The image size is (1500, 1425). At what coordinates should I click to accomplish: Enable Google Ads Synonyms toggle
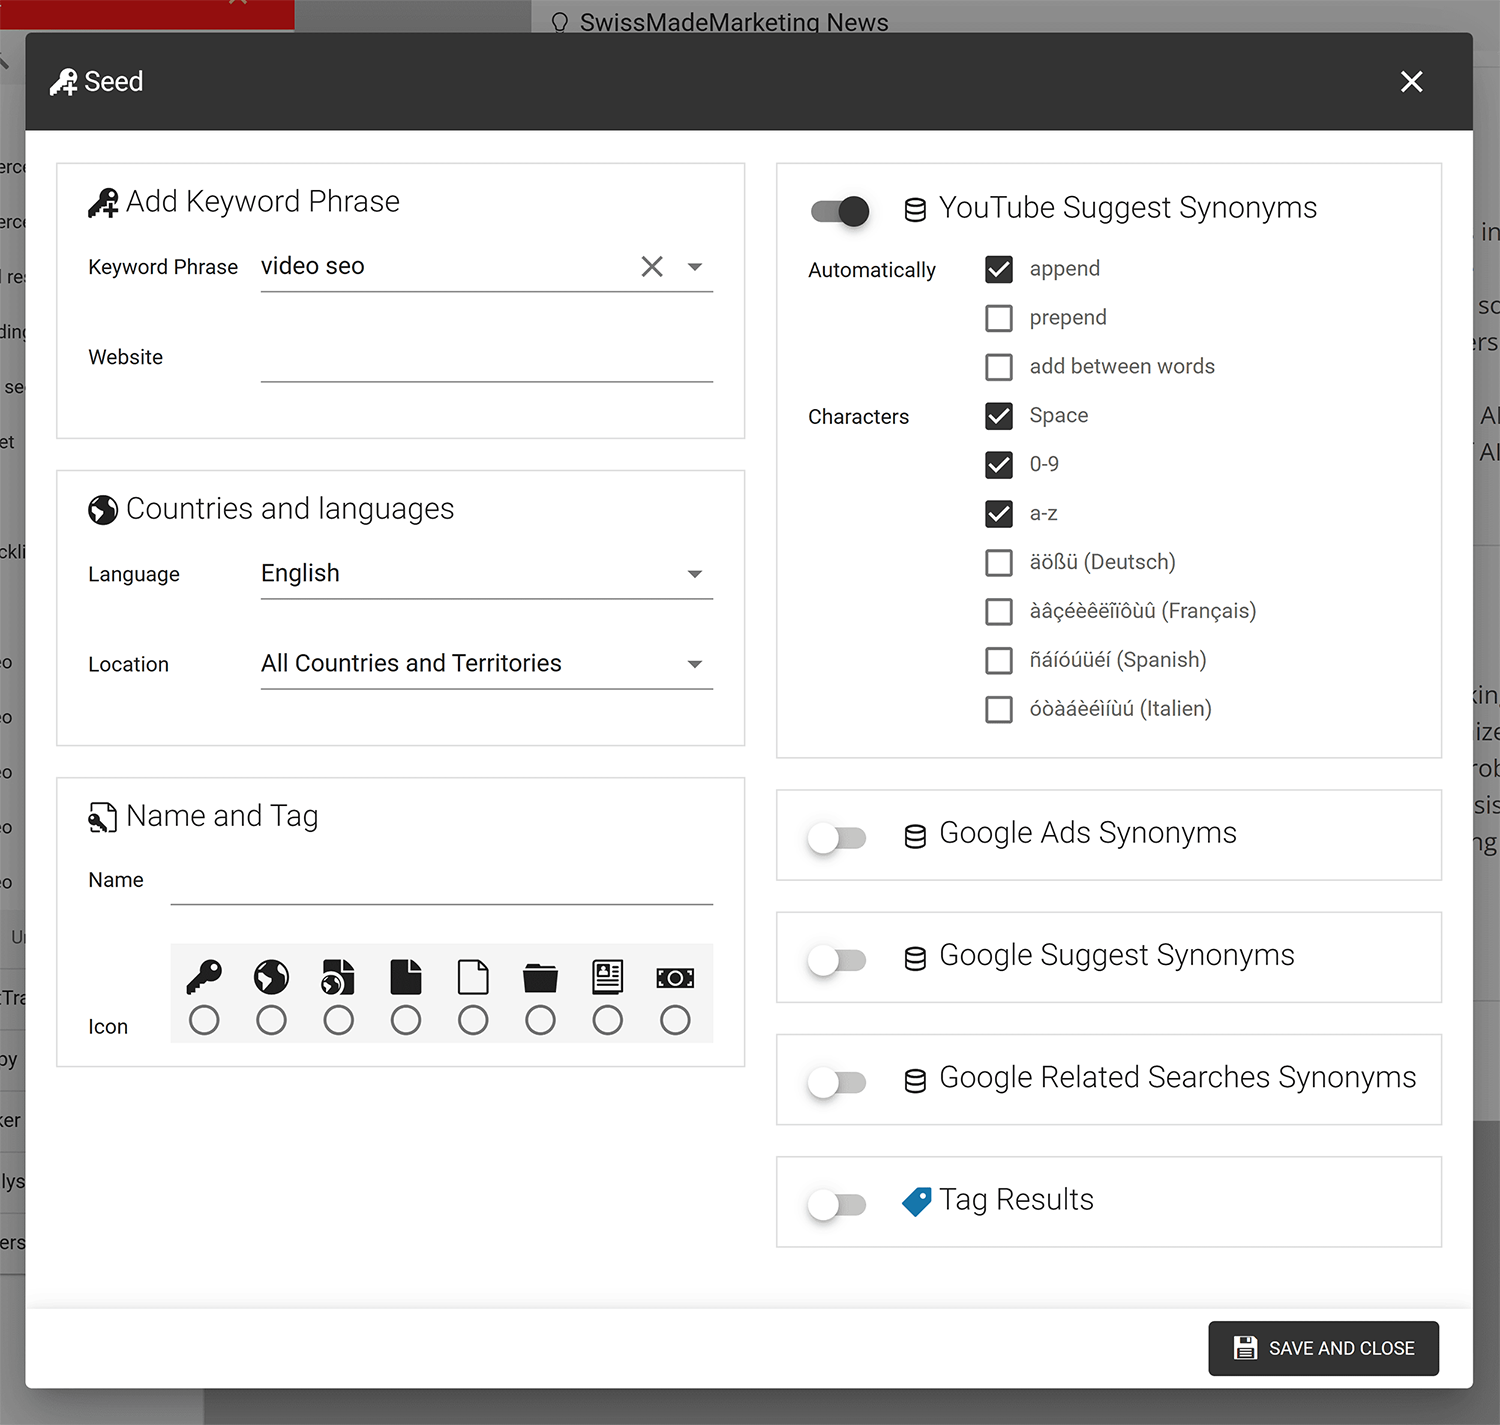tap(837, 838)
